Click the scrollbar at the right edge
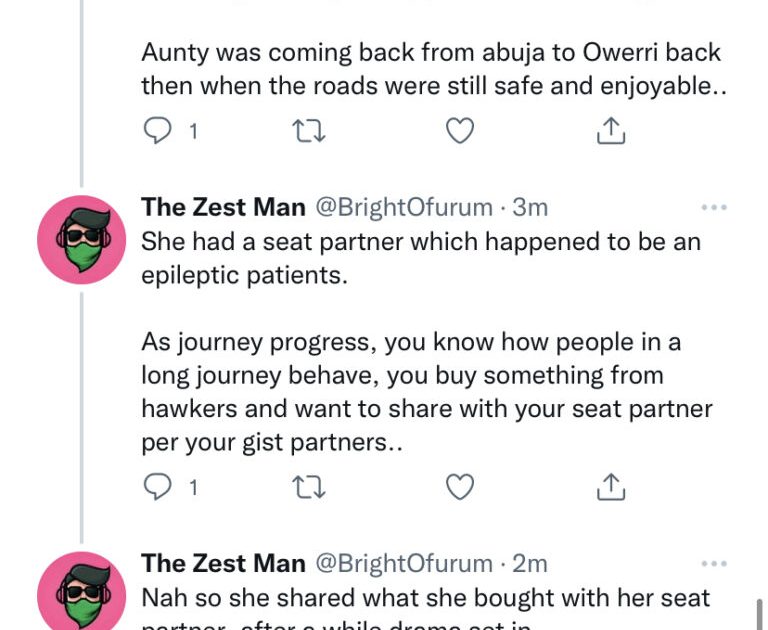This screenshot has height=630, width=768. point(760,612)
